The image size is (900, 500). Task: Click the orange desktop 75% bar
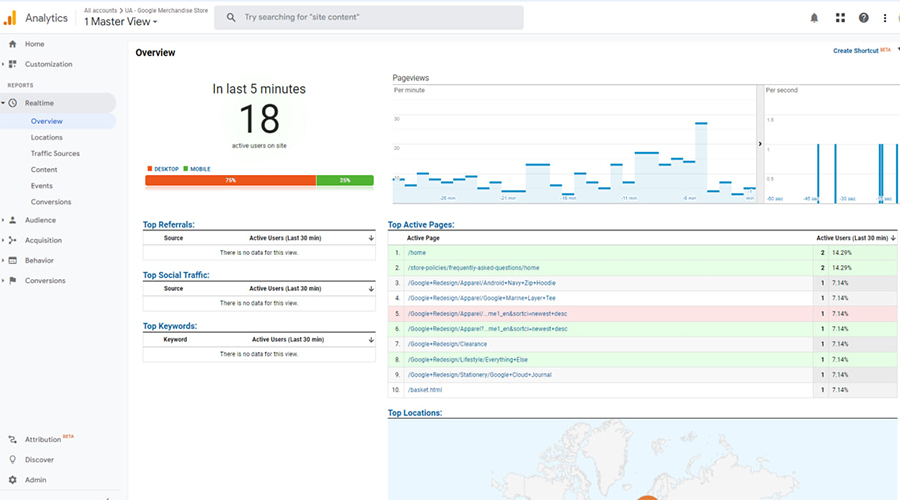coord(230,180)
